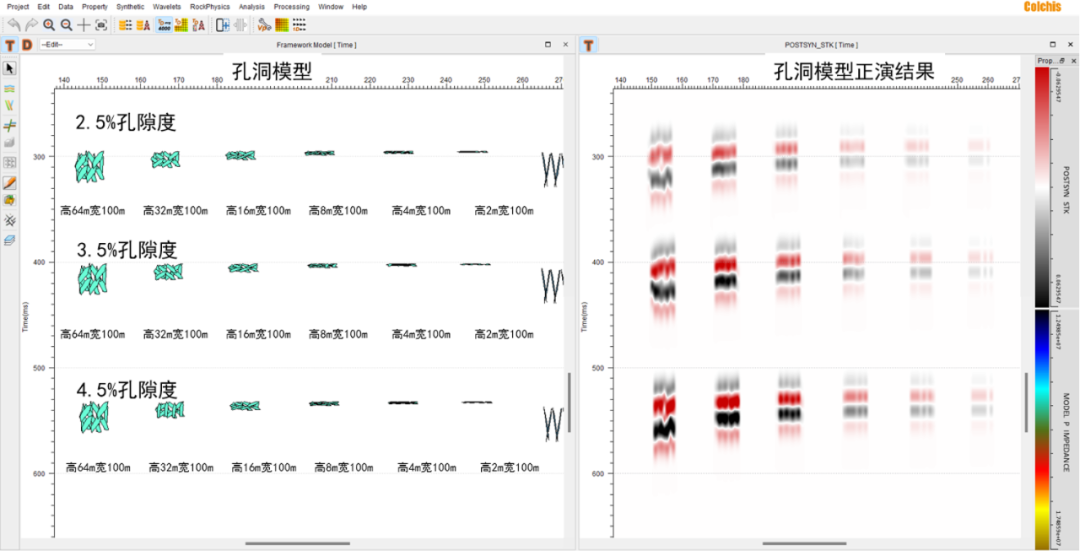Click the split window layout icon

pos(222,25)
